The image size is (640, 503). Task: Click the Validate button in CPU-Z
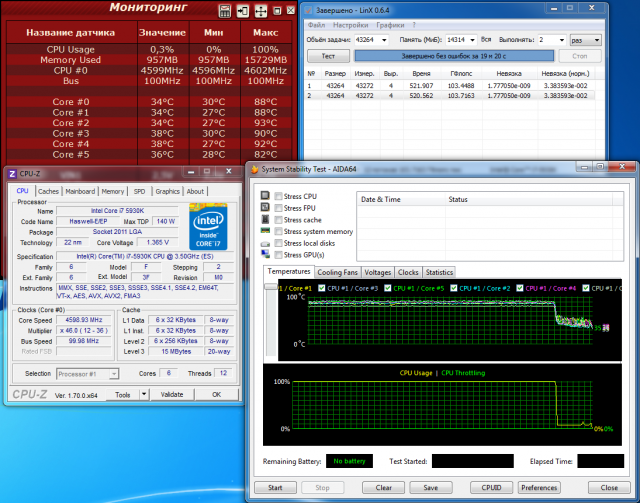172,394
